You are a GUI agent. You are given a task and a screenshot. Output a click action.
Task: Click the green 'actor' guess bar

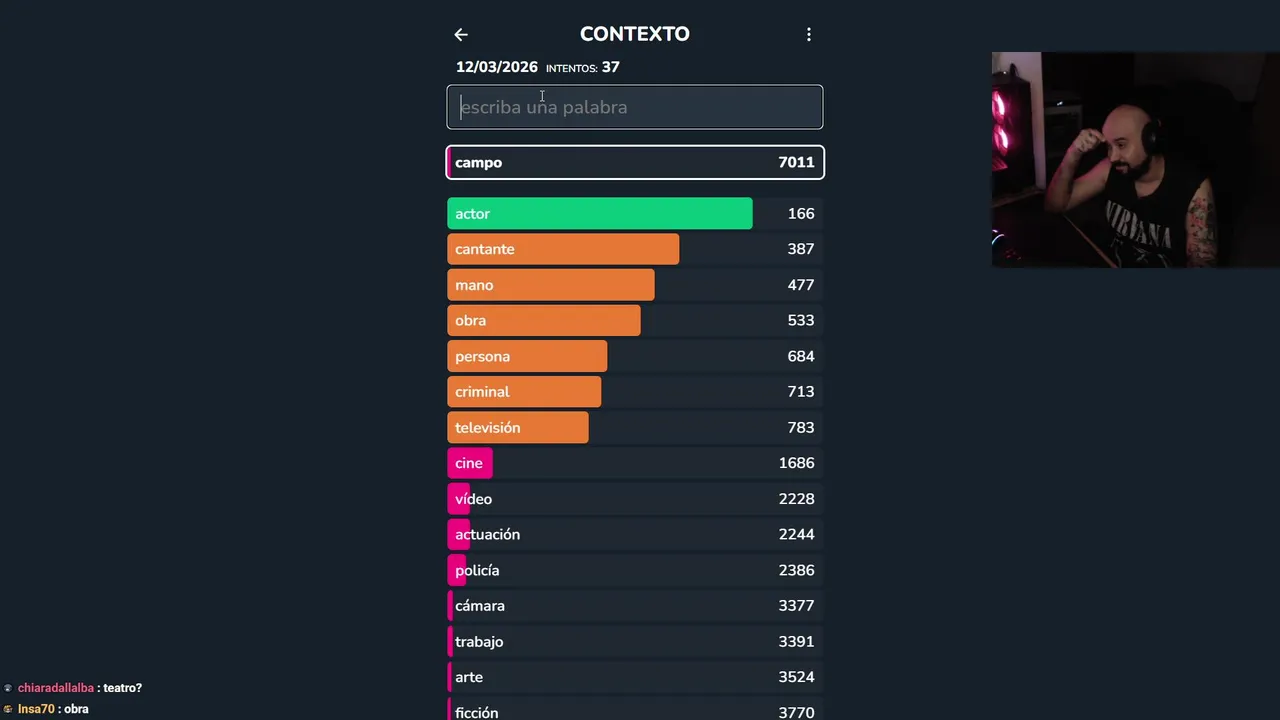(600, 214)
